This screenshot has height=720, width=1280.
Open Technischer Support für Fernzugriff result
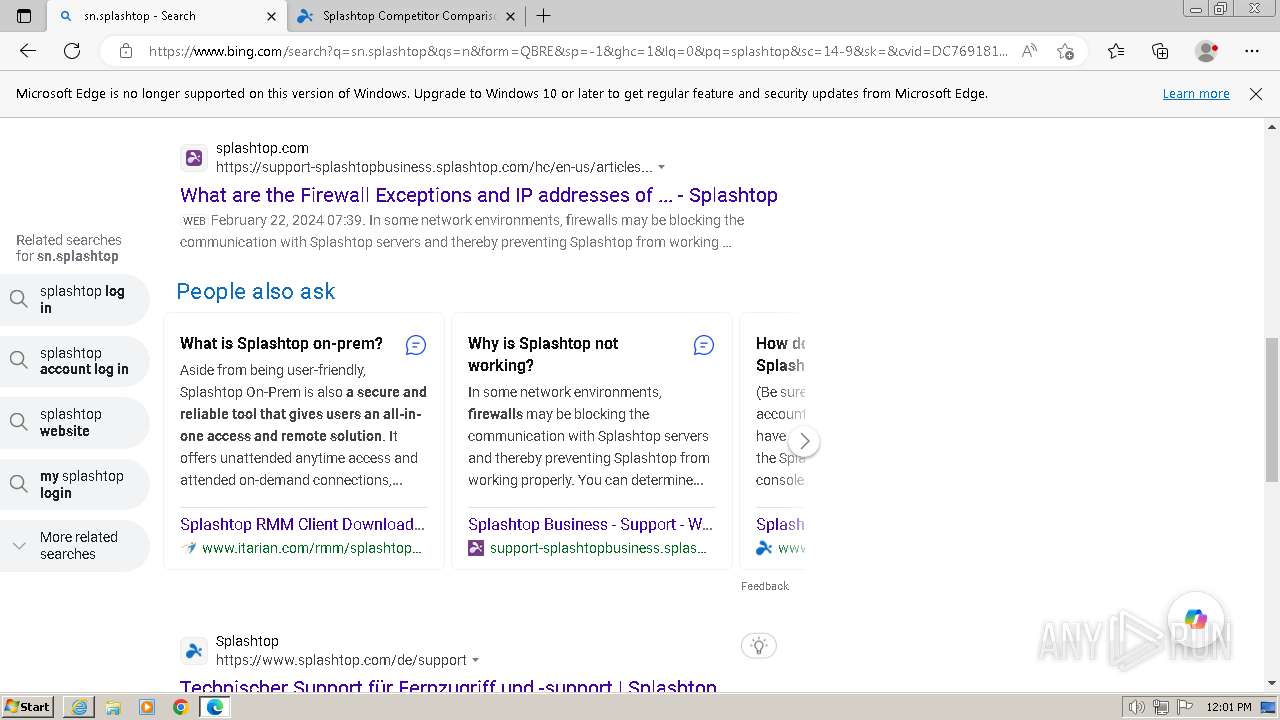coord(448,687)
